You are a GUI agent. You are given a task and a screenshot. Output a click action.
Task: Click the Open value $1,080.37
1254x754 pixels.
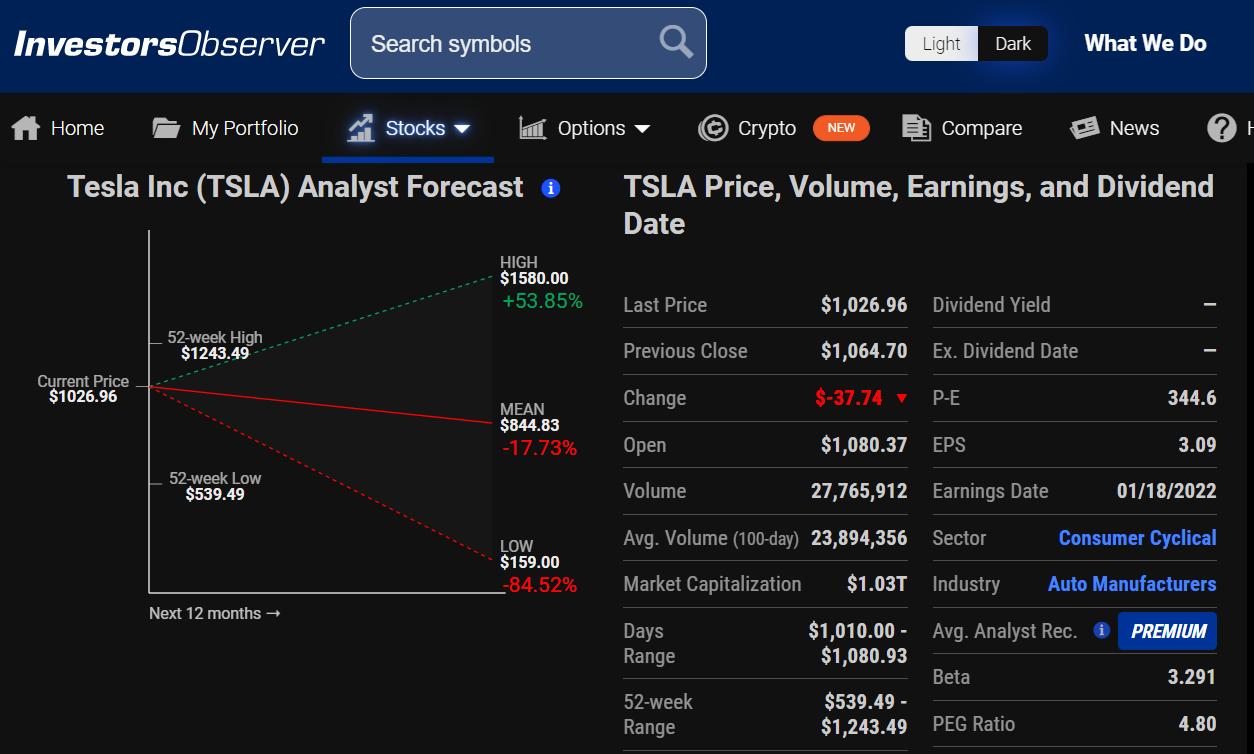tap(864, 445)
